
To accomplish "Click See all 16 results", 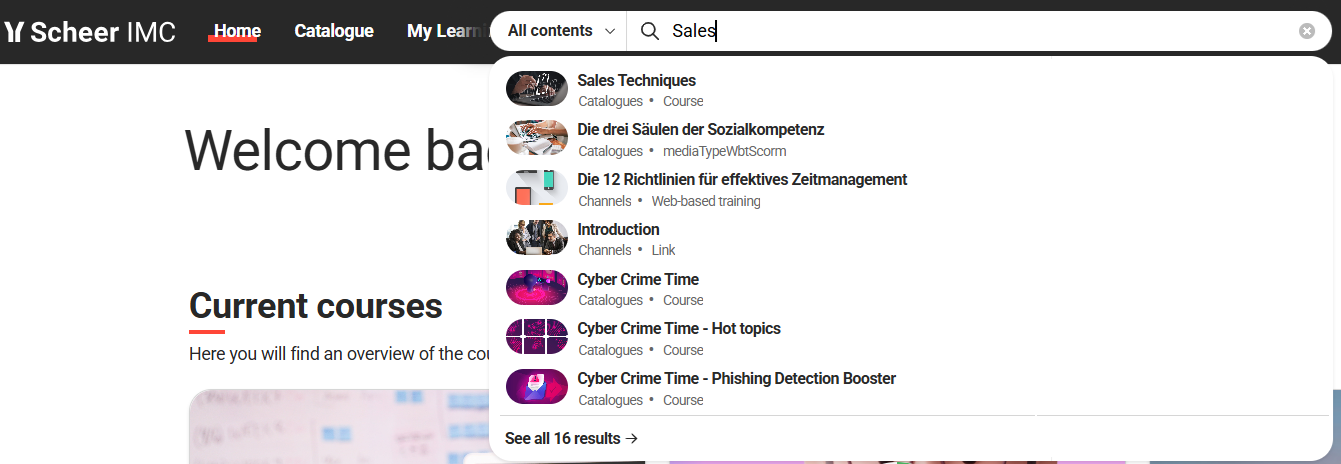I will click(571, 439).
